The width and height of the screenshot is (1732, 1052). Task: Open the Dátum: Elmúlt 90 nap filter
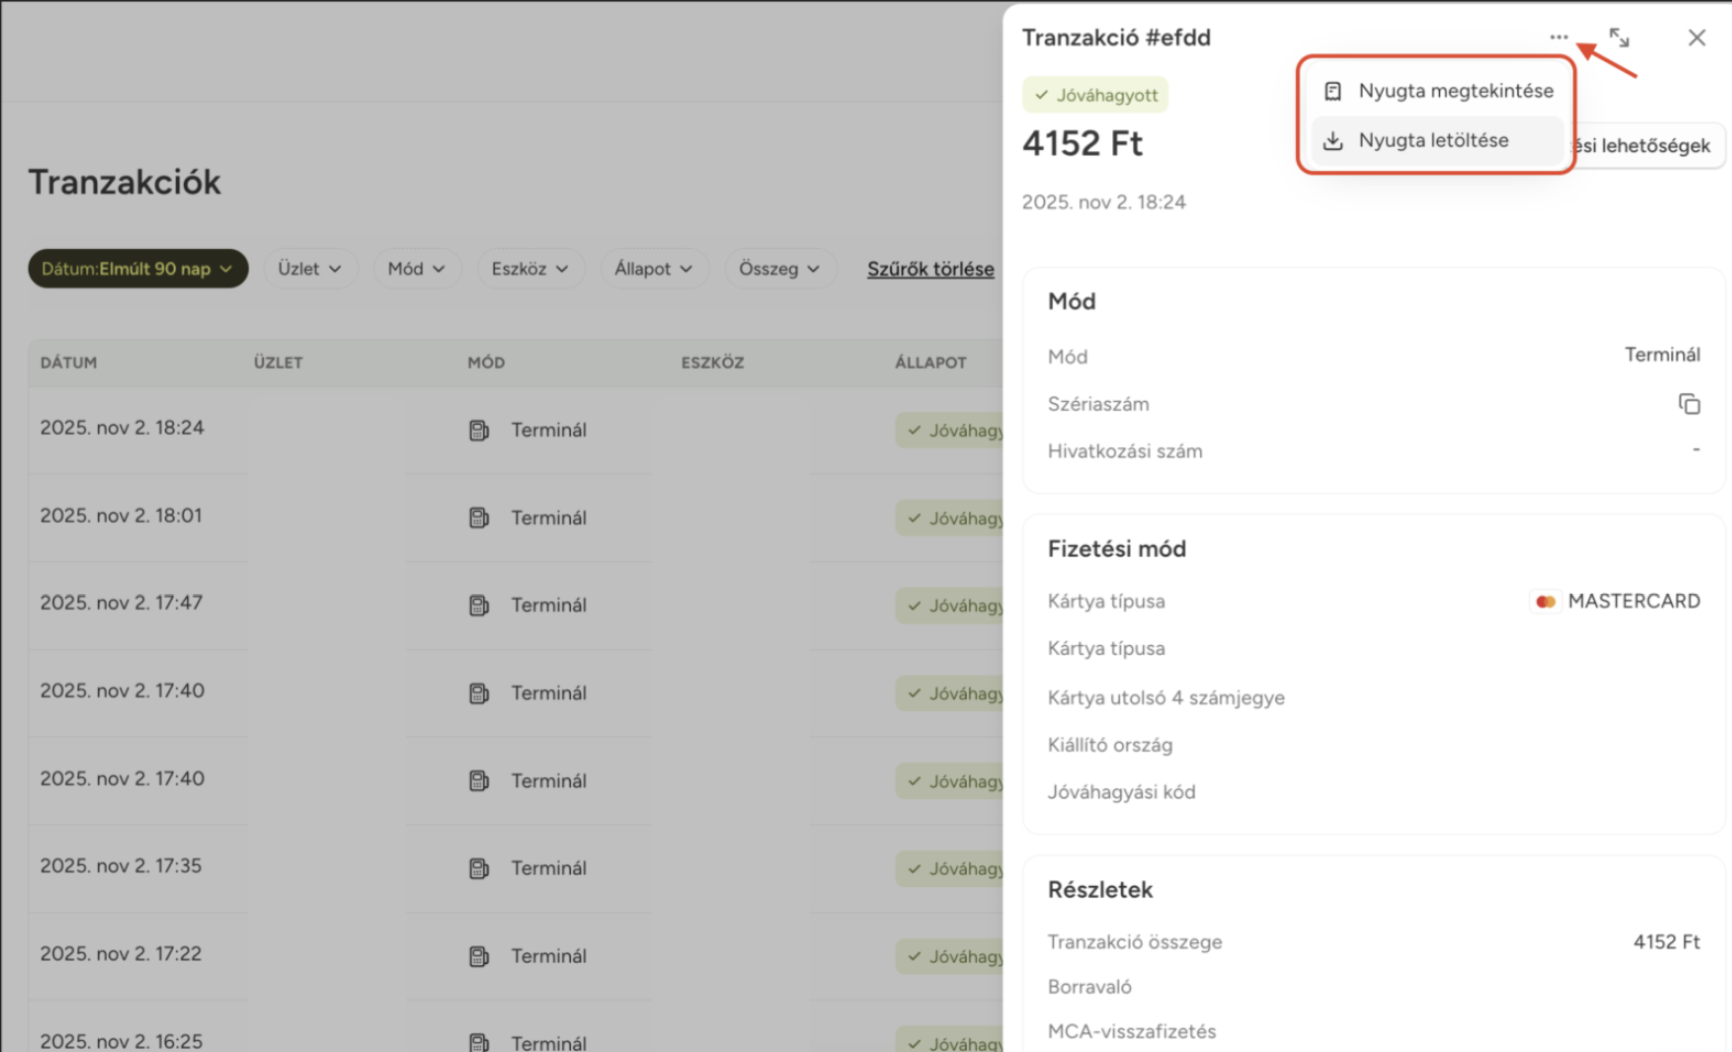137,269
